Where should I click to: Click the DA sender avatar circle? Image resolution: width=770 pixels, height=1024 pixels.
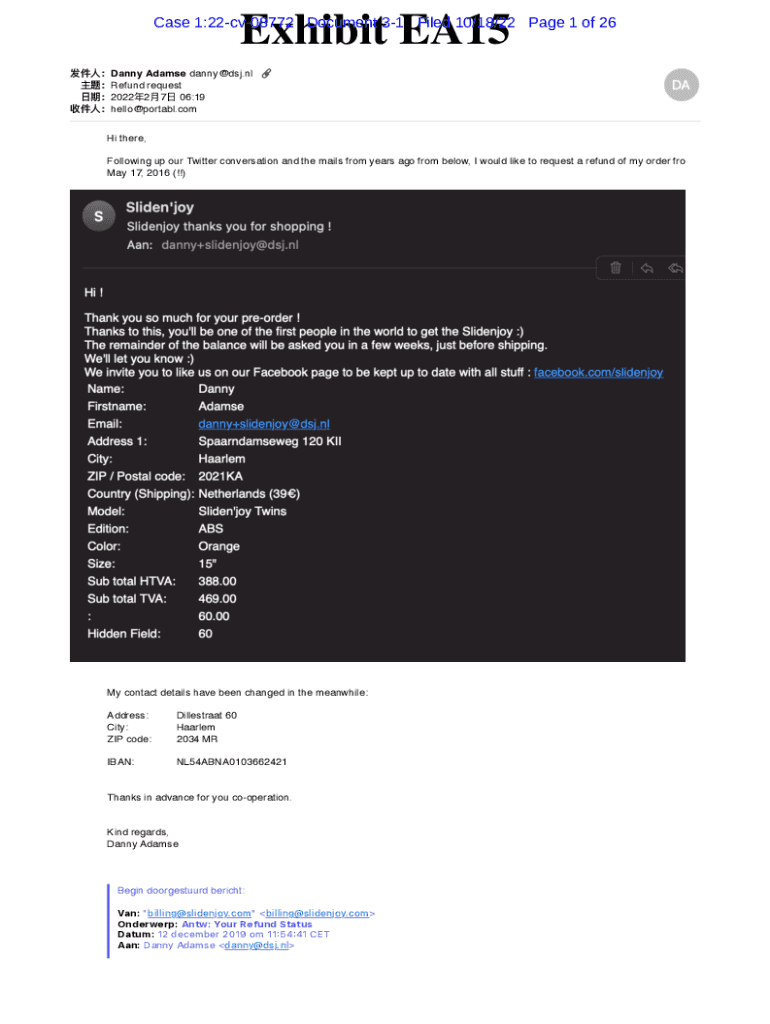[x=681, y=85]
